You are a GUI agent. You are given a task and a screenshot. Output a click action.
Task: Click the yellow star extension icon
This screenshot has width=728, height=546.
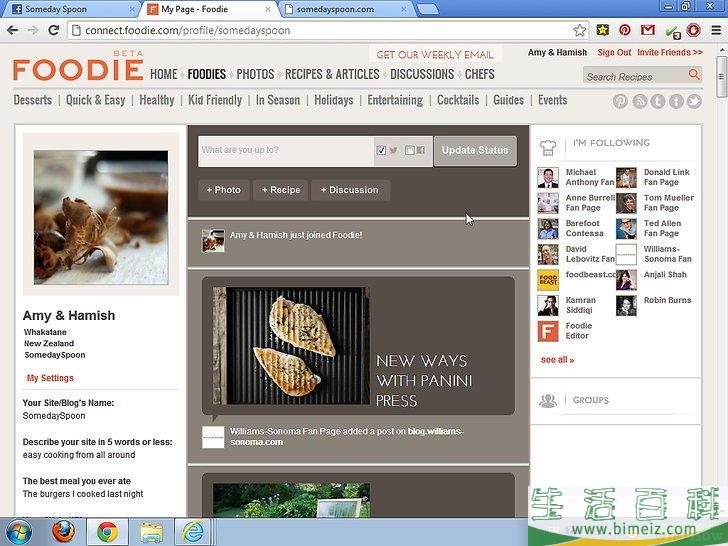coord(603,30)
